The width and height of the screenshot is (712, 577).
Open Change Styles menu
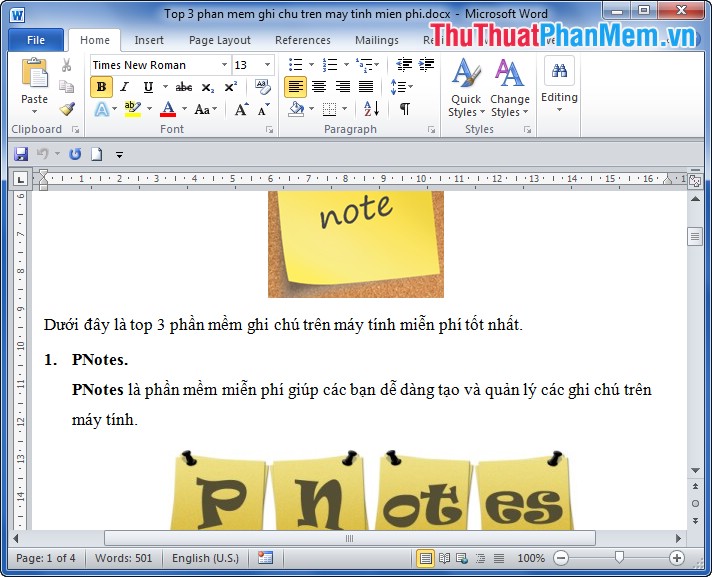pyautogui.click(x=510, y=87)
